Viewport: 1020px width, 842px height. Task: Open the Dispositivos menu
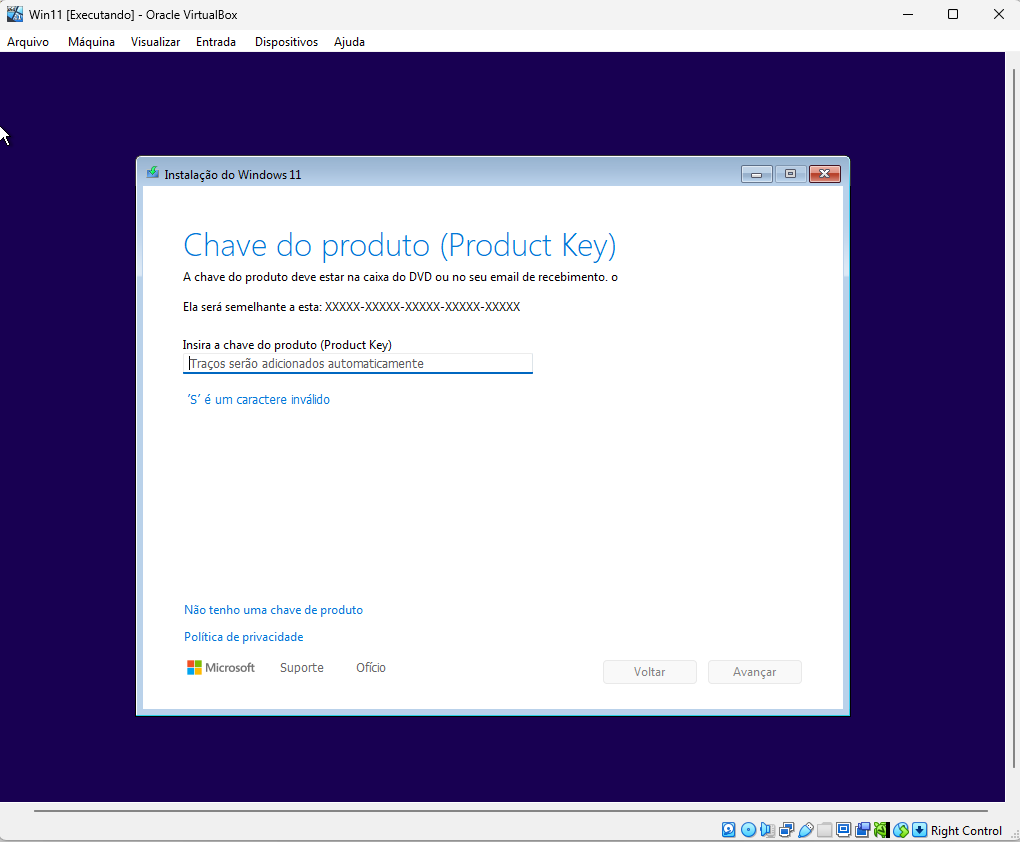(x=286, y=42)
